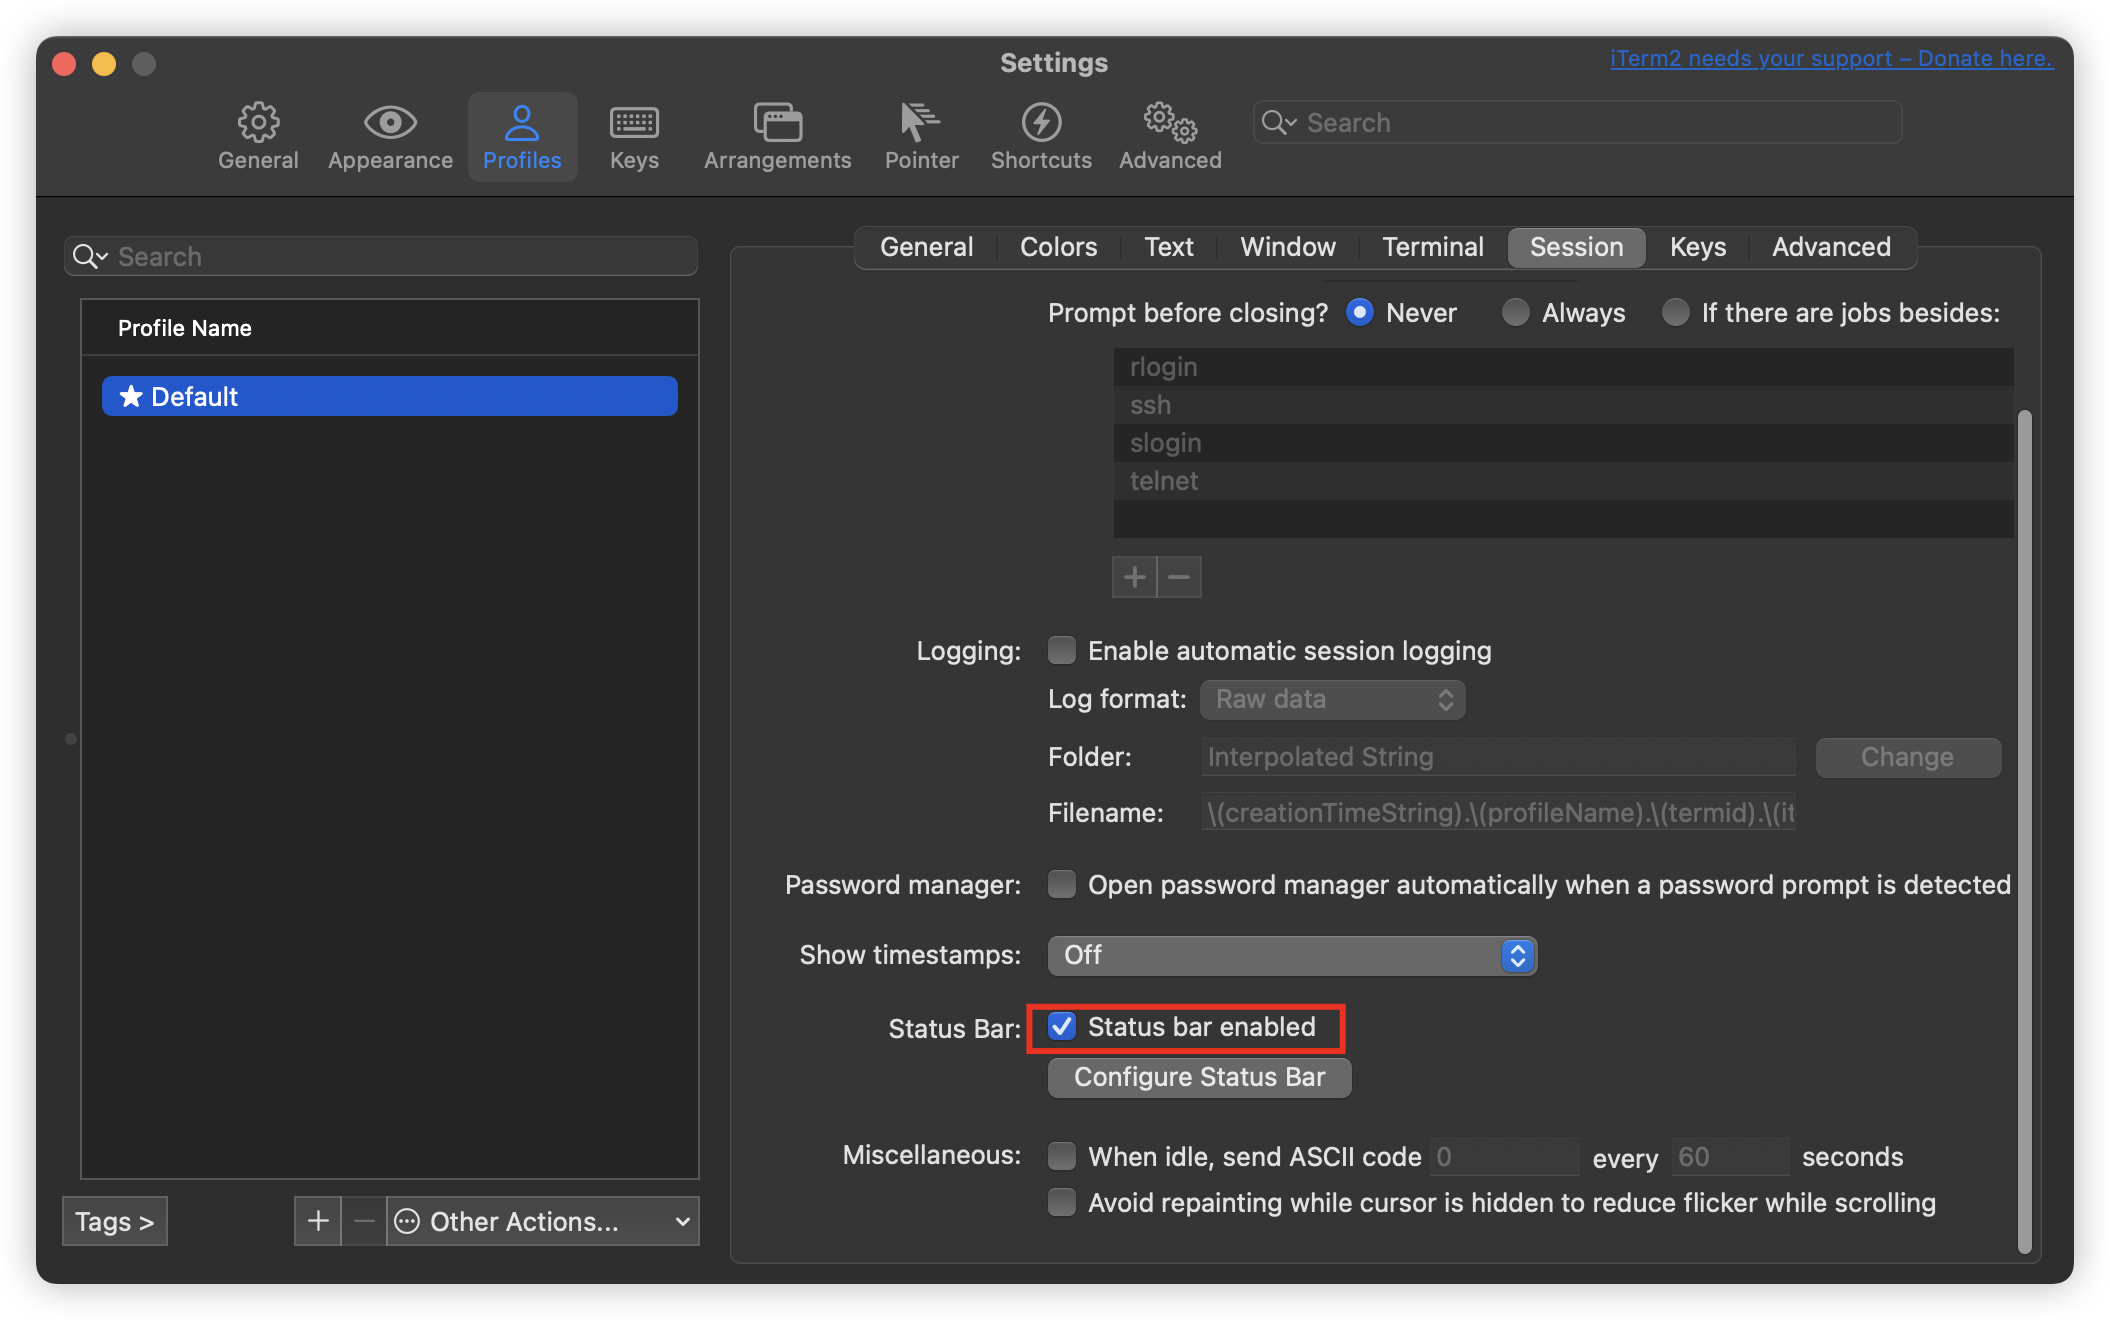Switch to the Colors profile tab
This screenshot has width=2110, height=1320.
(1058, 247)
